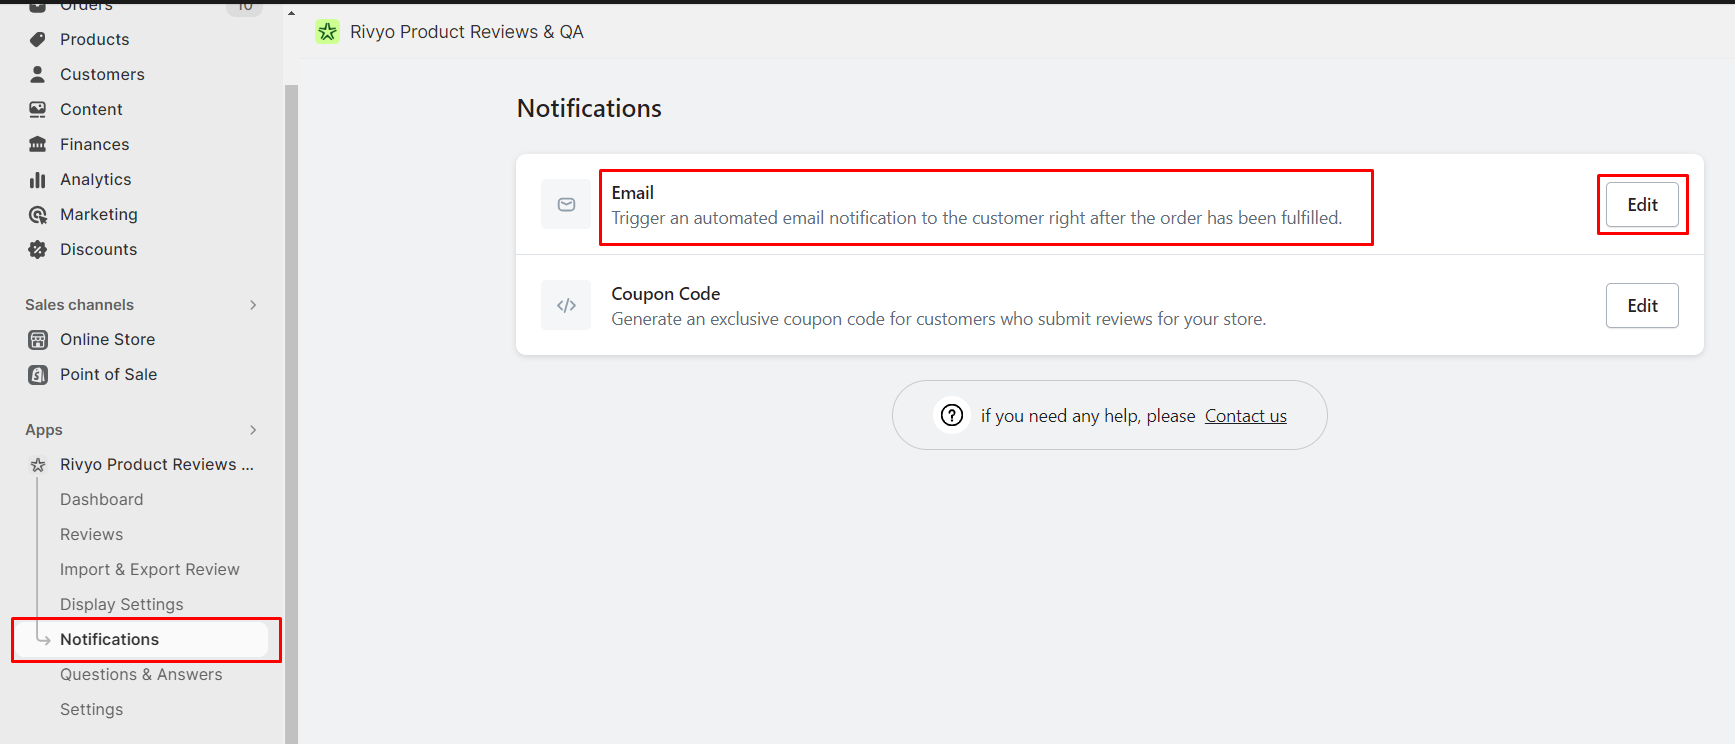Select the Marketing megaphone icon
Image resolution: width=1735 pixels, height=744 pixels.
[37, 214]
